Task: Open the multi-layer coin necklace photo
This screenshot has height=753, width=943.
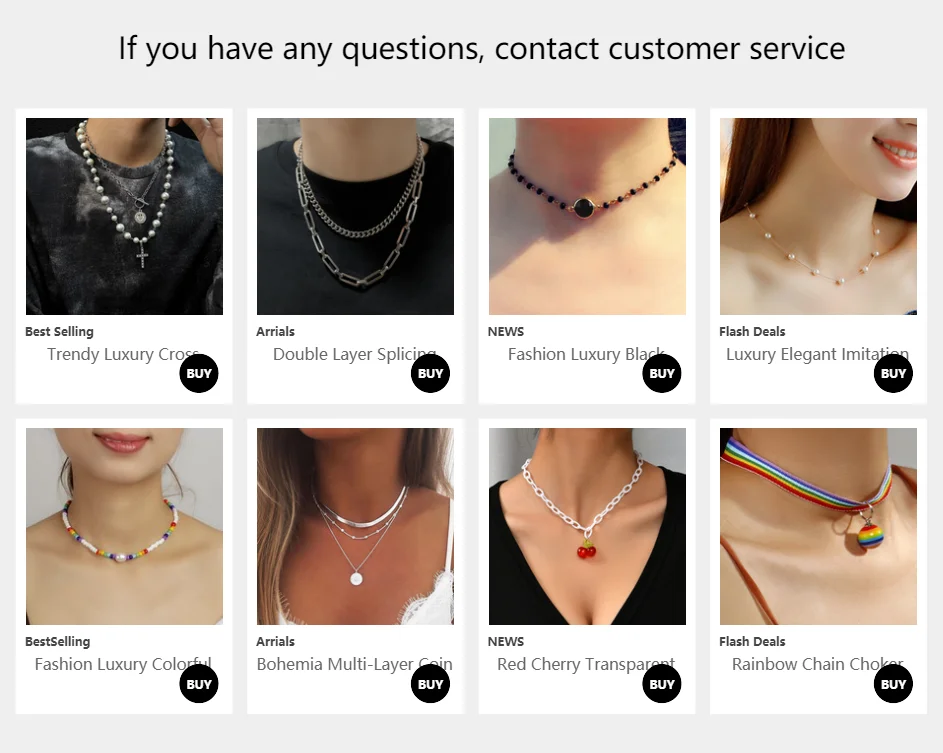Action: click(355, 526)
